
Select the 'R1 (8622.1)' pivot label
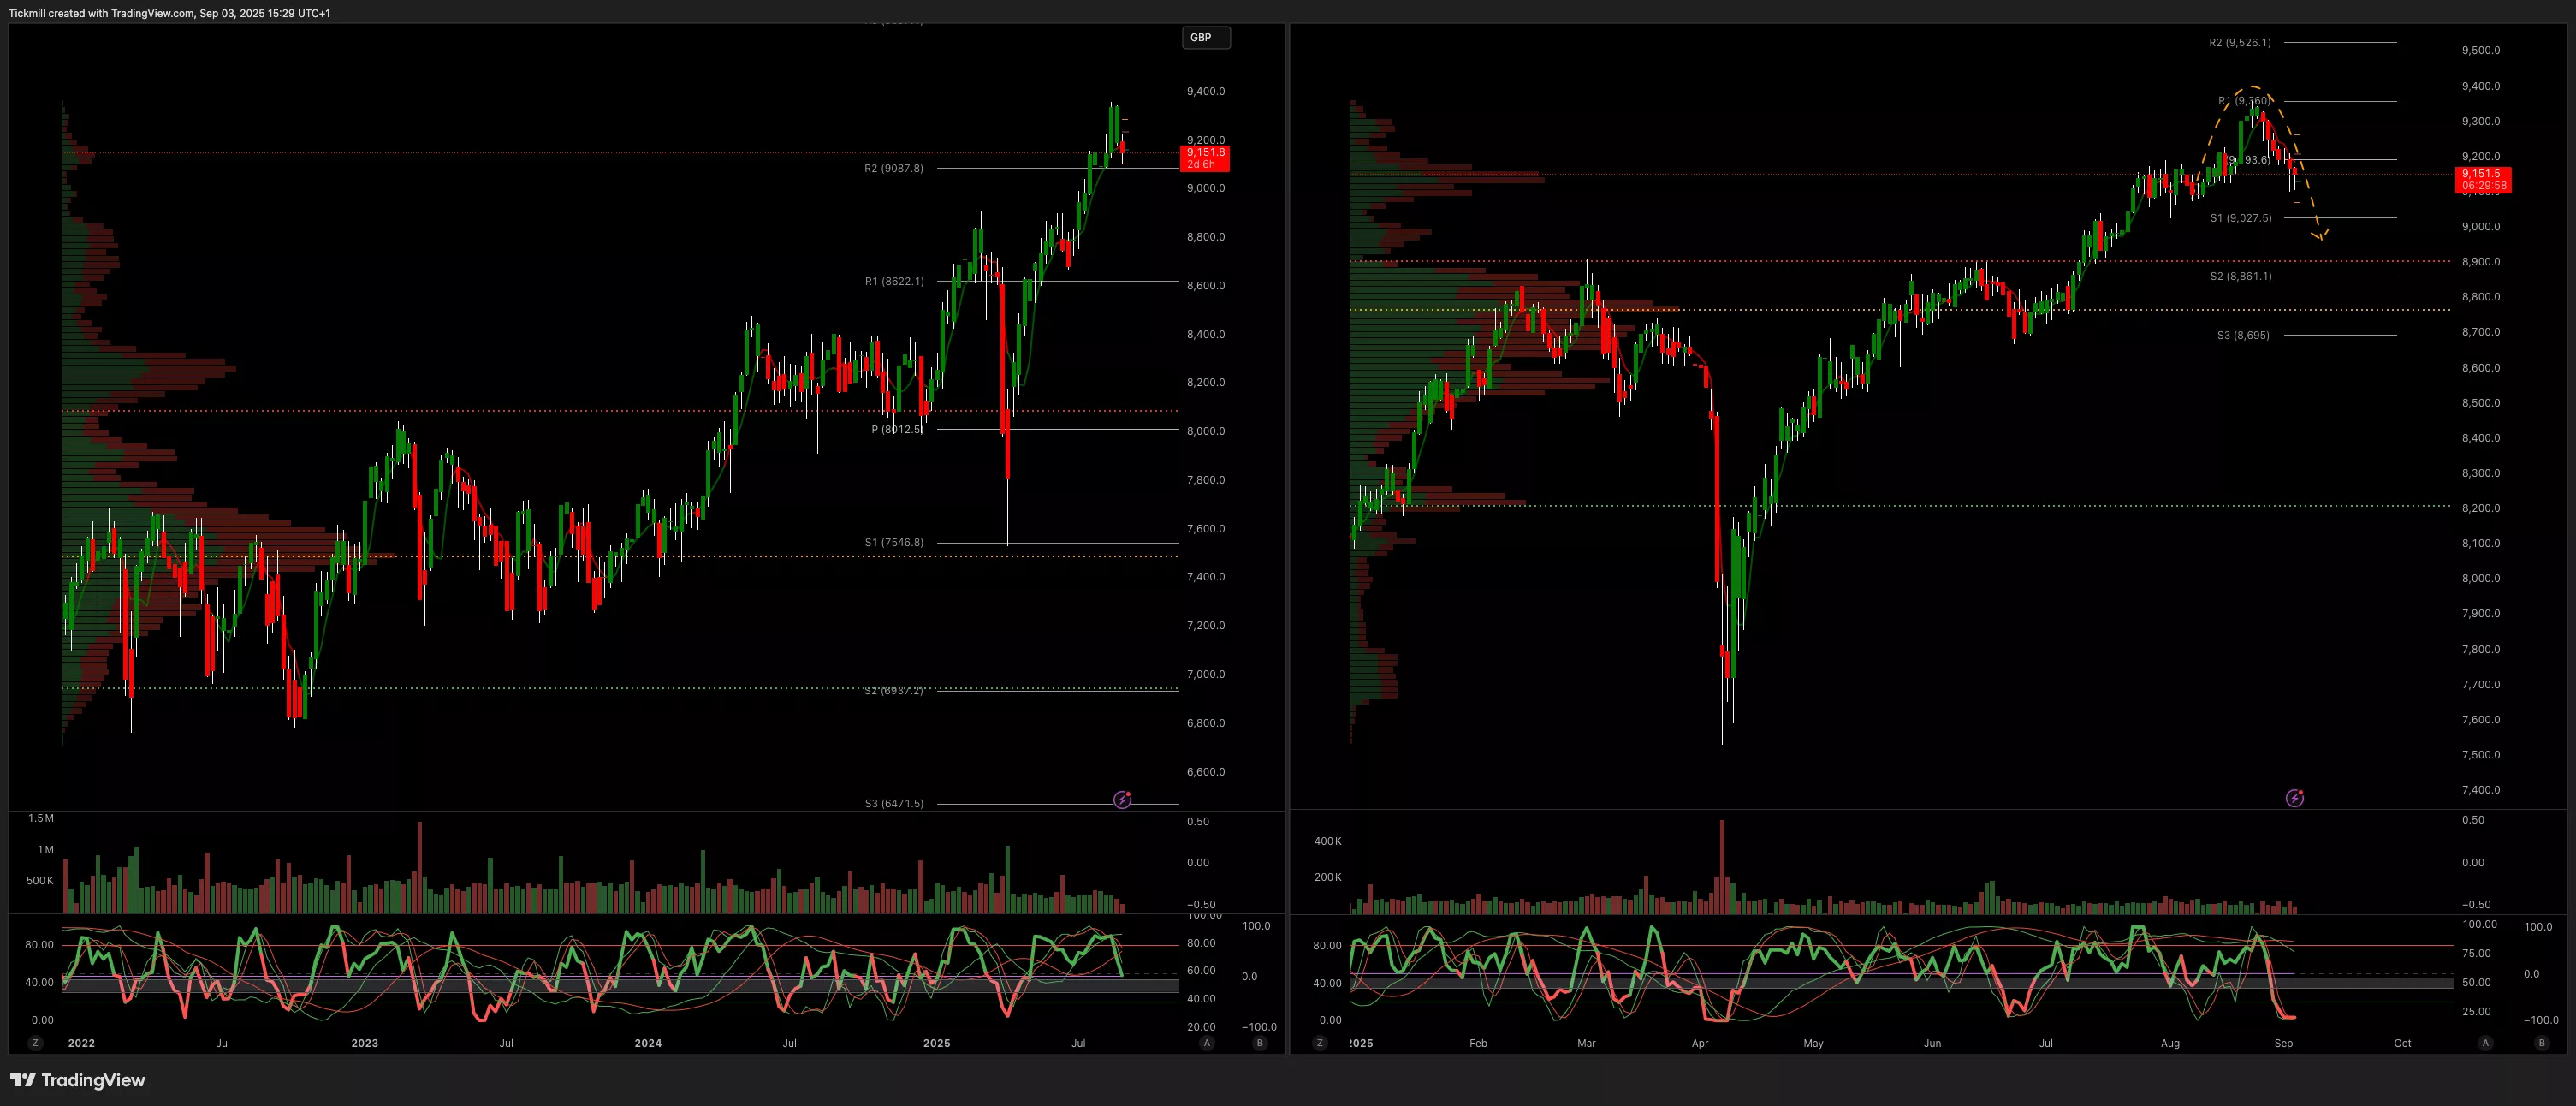coord(894,281)
